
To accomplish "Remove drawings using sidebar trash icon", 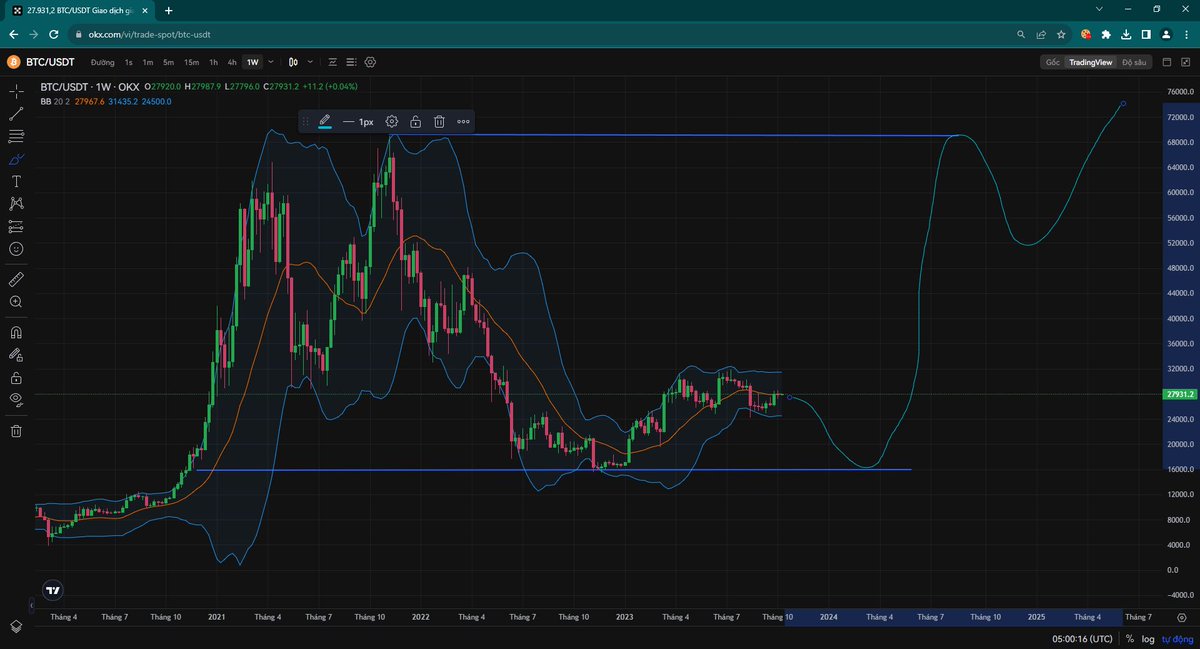I will [16, 431].
